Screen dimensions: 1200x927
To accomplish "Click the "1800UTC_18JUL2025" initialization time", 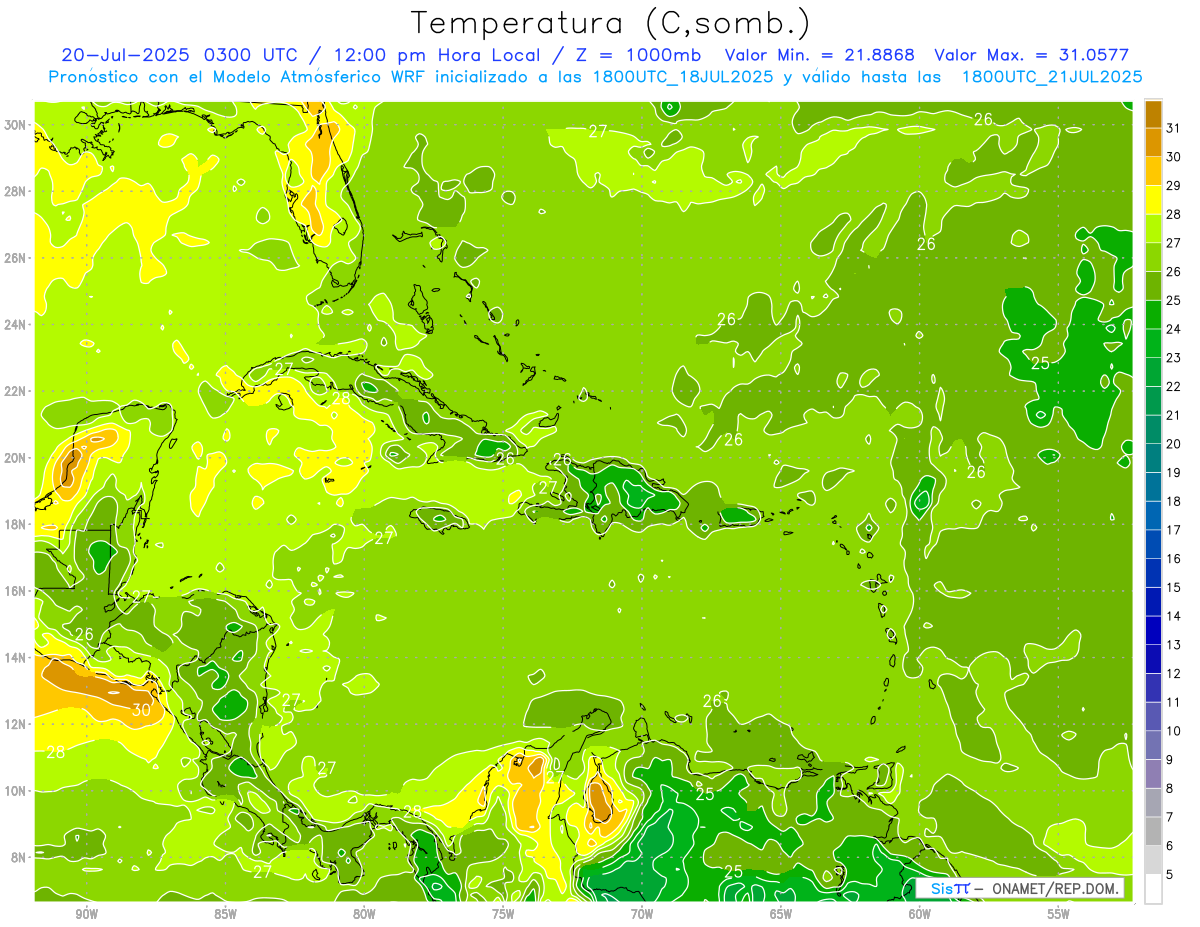I will 682,77.
